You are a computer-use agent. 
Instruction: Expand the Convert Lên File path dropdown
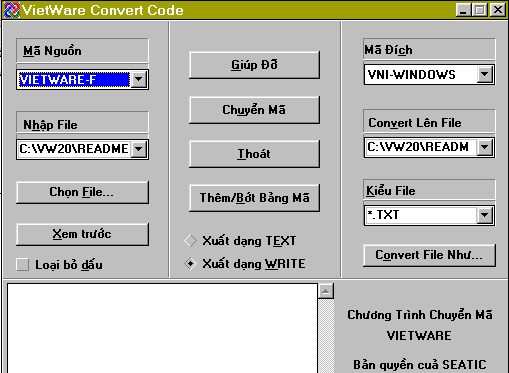click(485, 147)
